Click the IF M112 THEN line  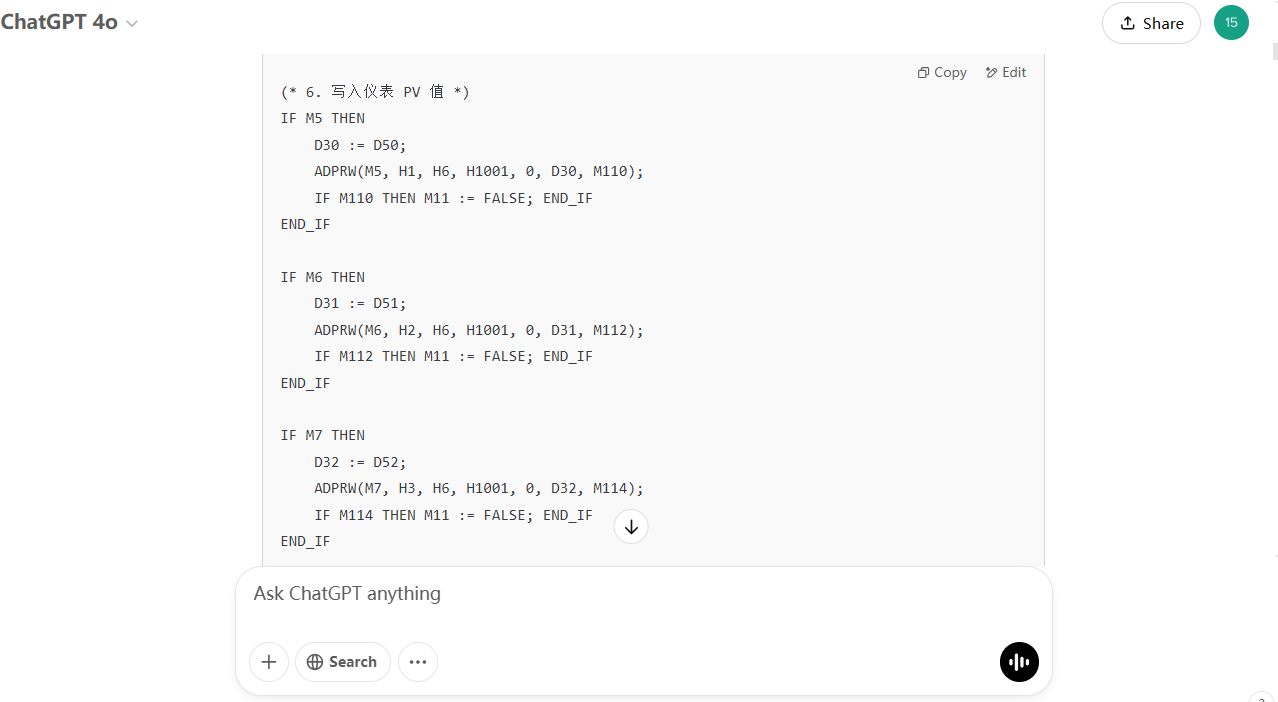pyautogui.click(x=453, y=356)
